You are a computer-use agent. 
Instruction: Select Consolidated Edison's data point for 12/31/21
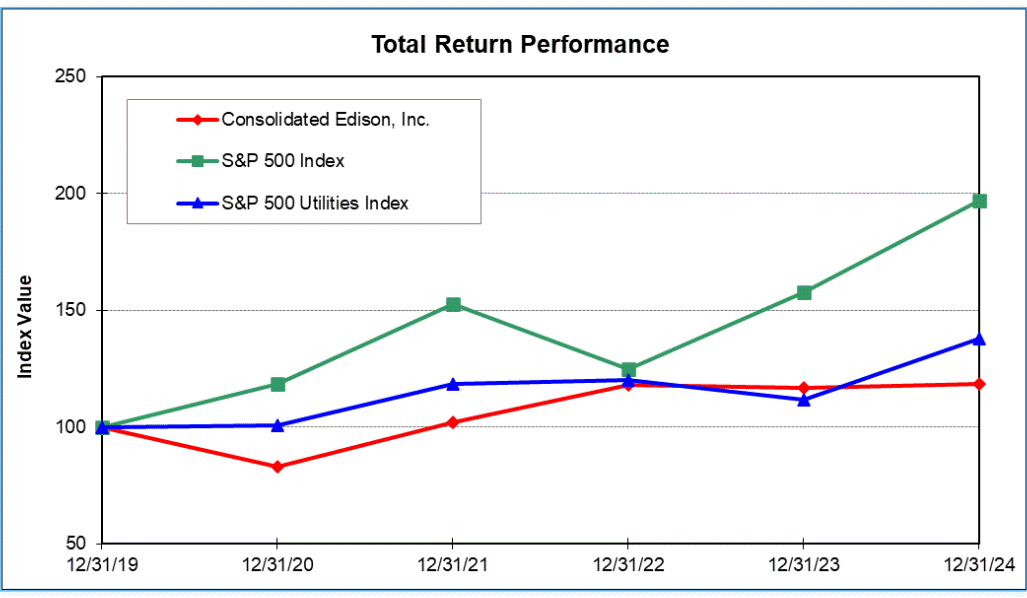(453, 422)
